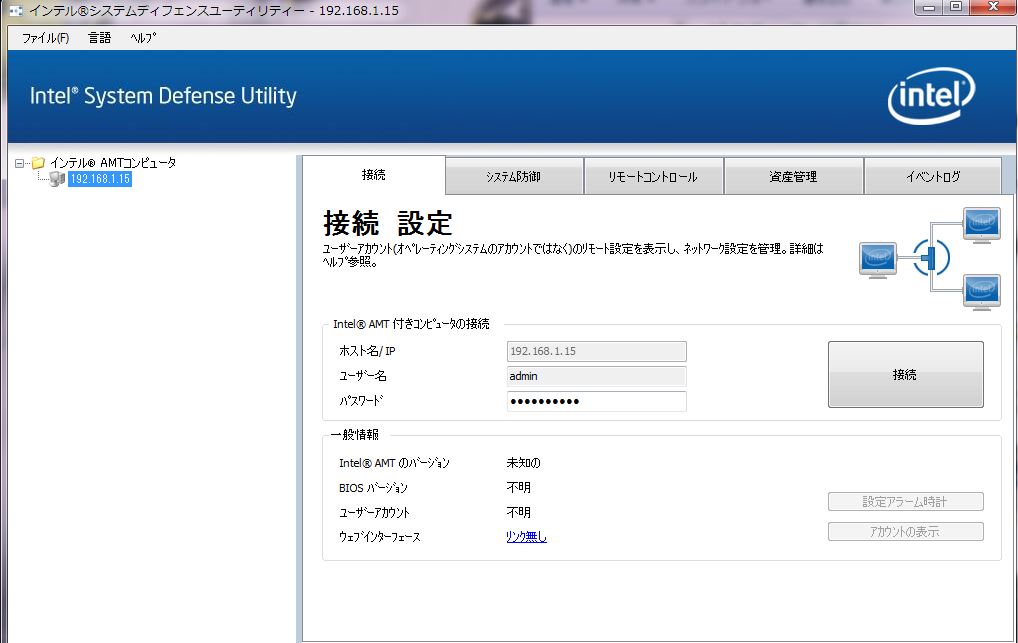Screen dimensions: 1018x643
Task: Maximize the window
Action: (956, 7)
